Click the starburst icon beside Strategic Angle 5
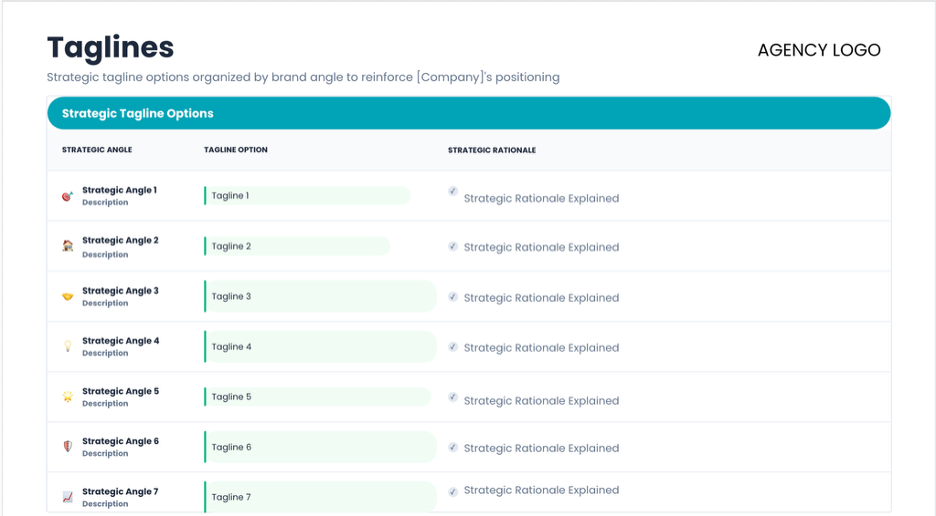Image resolution: width=936 pixels, height=516 pixels. (67, 397)
